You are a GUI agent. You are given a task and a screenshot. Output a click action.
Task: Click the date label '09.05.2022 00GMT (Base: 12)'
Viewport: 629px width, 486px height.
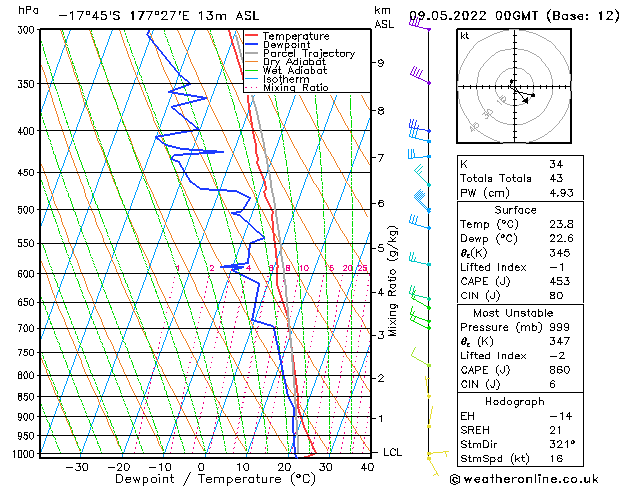click(514, 16)
